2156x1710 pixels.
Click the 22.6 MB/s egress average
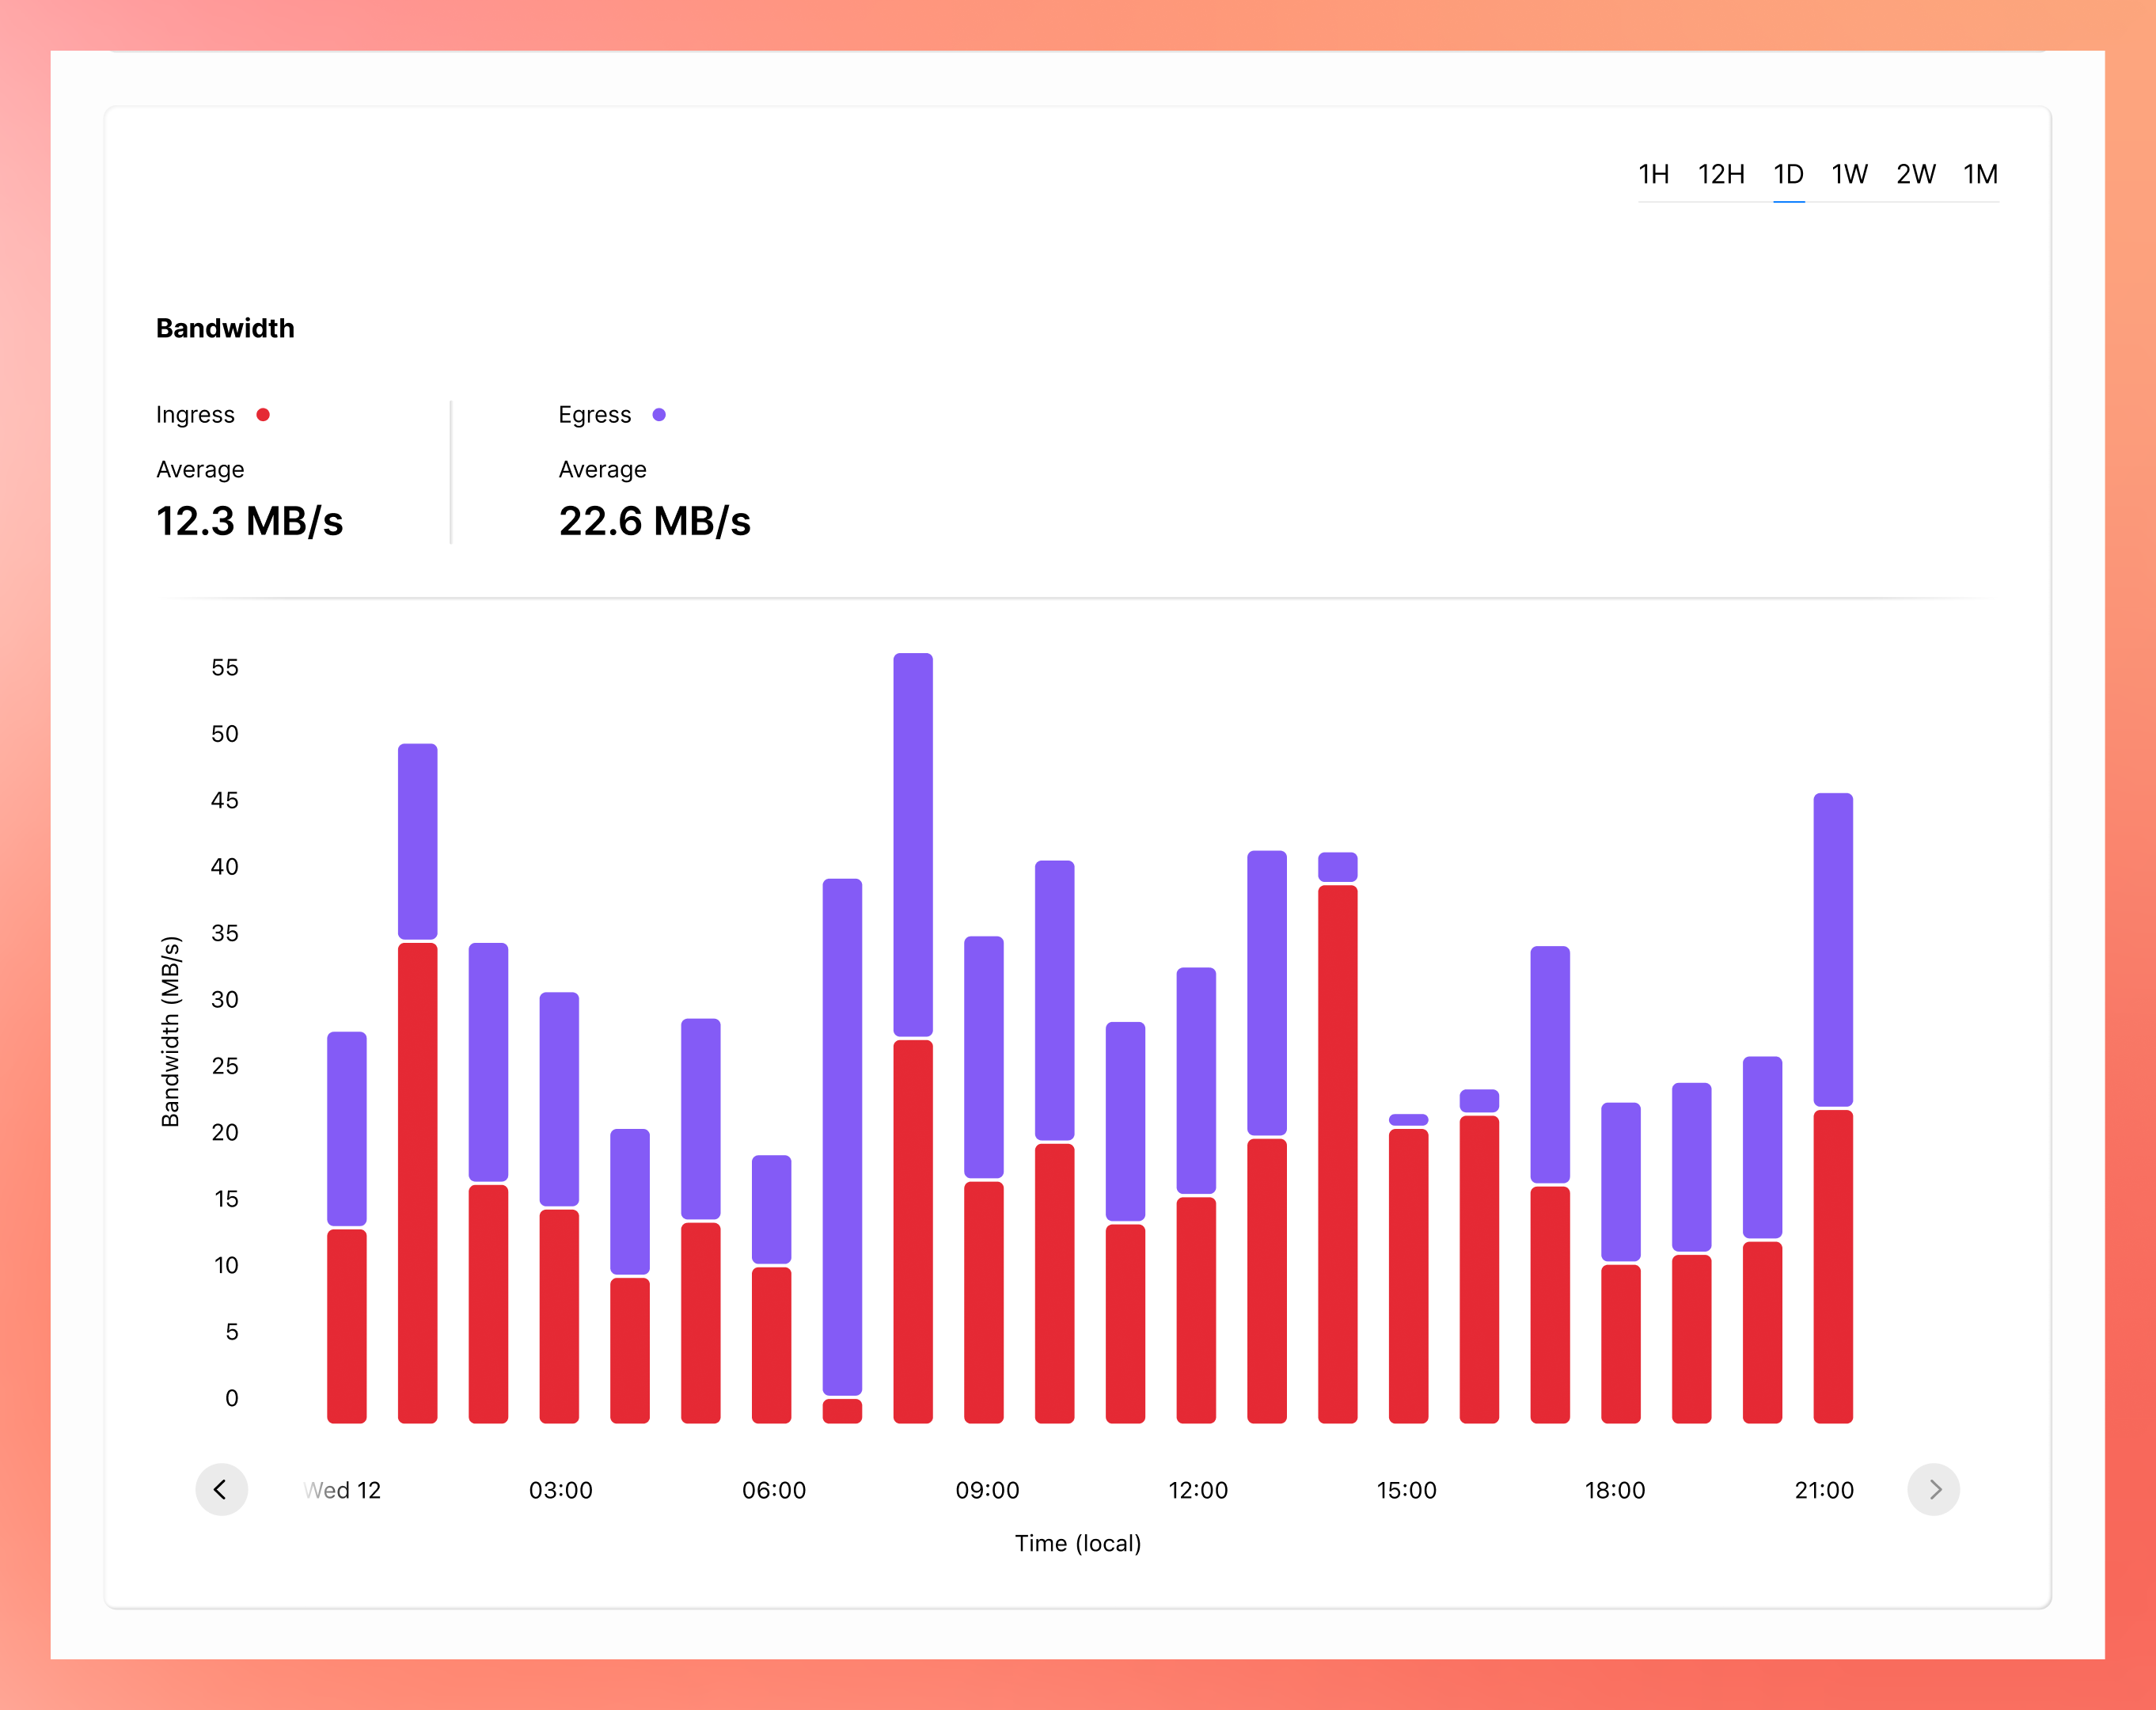point(654,521)
